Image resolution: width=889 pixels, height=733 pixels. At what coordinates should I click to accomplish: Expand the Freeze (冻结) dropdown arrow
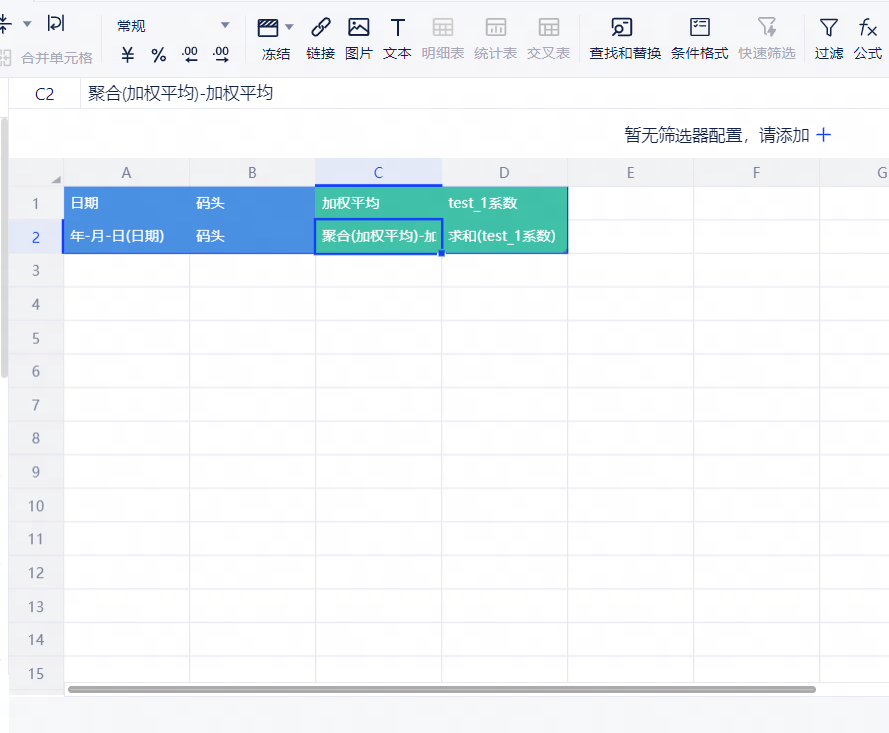(x=290, y=27)
